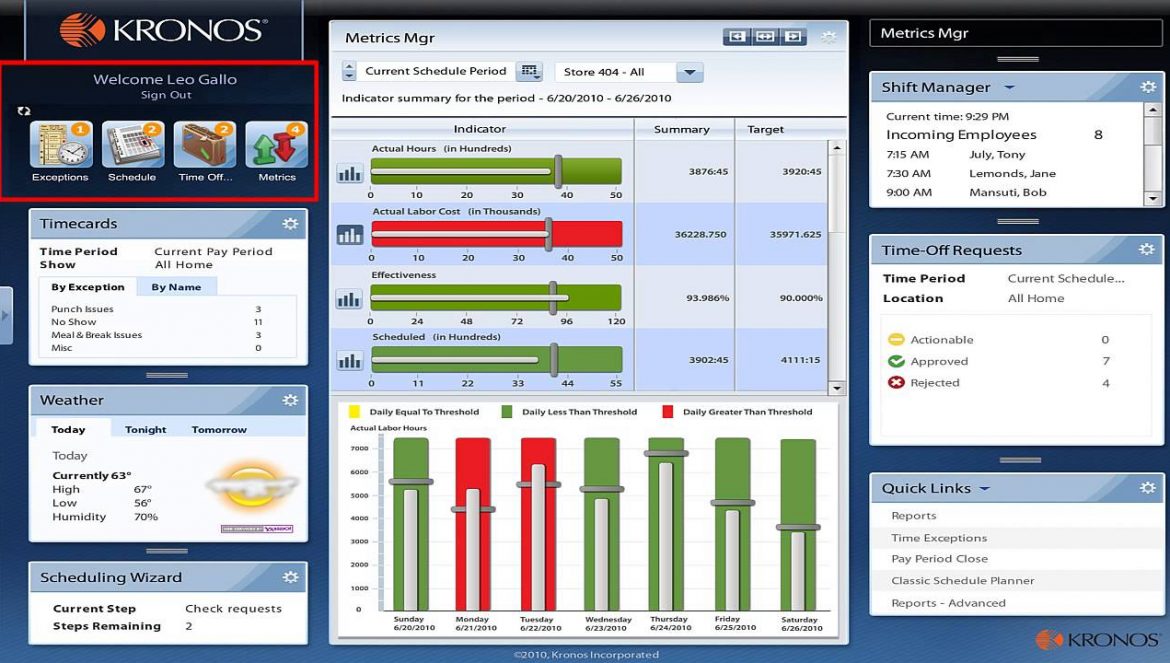The width and height of the screenshot is (1170, 663).
Task: Expand the Shift Manager header dropdown arrow
Action: pos(1007,87)
